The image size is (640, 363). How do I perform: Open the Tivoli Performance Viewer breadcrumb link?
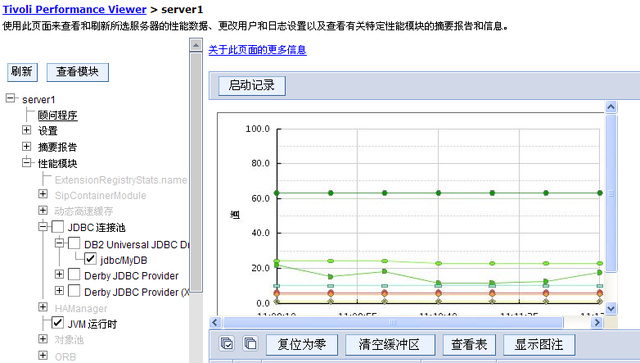point(75,9)
